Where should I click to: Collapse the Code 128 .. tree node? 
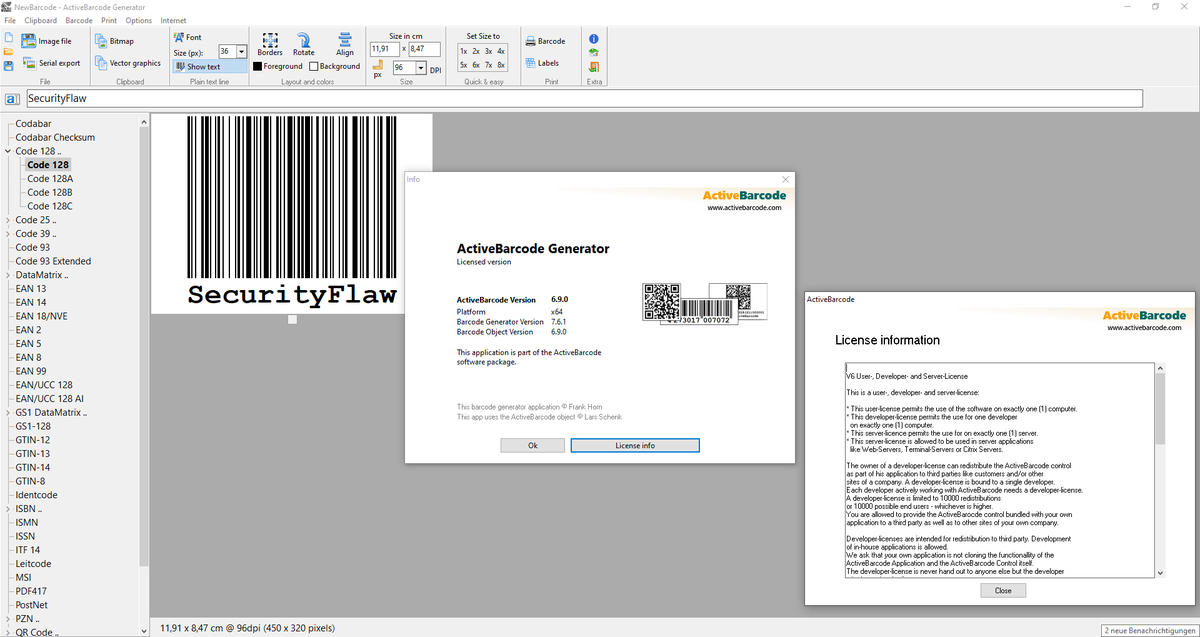click(x=8, y=151)
